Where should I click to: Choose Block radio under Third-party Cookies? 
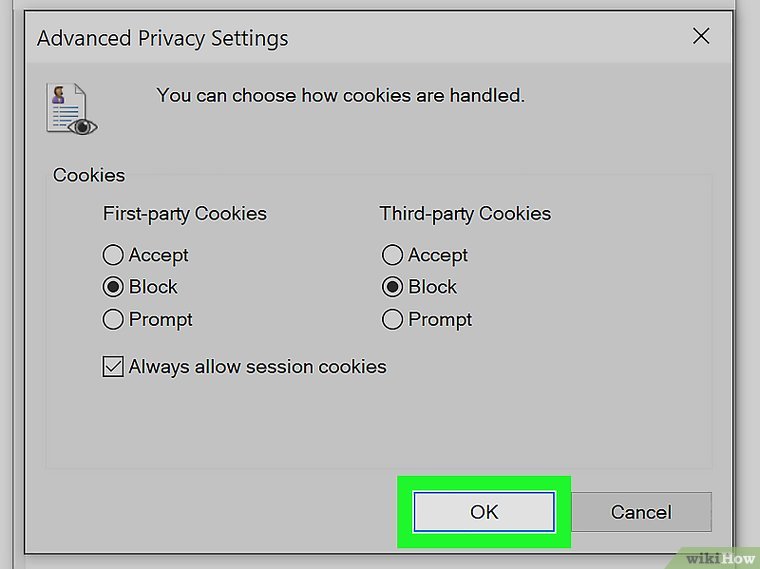pyautogui.click(x=393, y=287)
